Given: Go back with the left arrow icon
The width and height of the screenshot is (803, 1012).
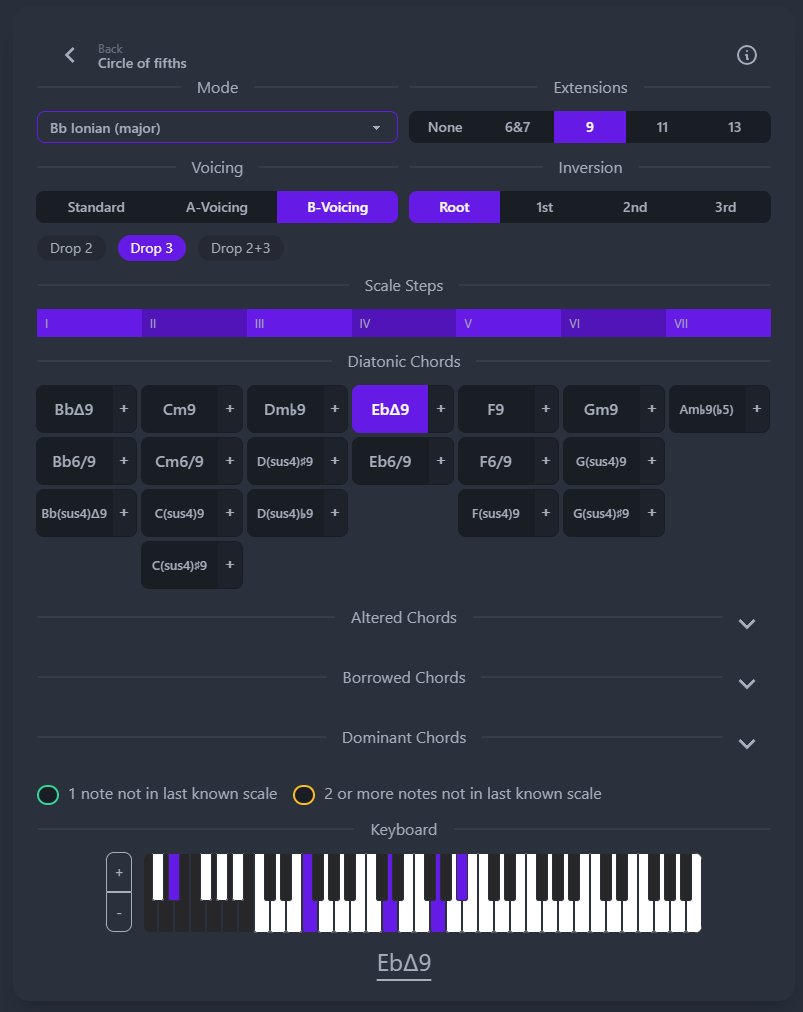Looking at the screenshot, I should click(70, 56).
